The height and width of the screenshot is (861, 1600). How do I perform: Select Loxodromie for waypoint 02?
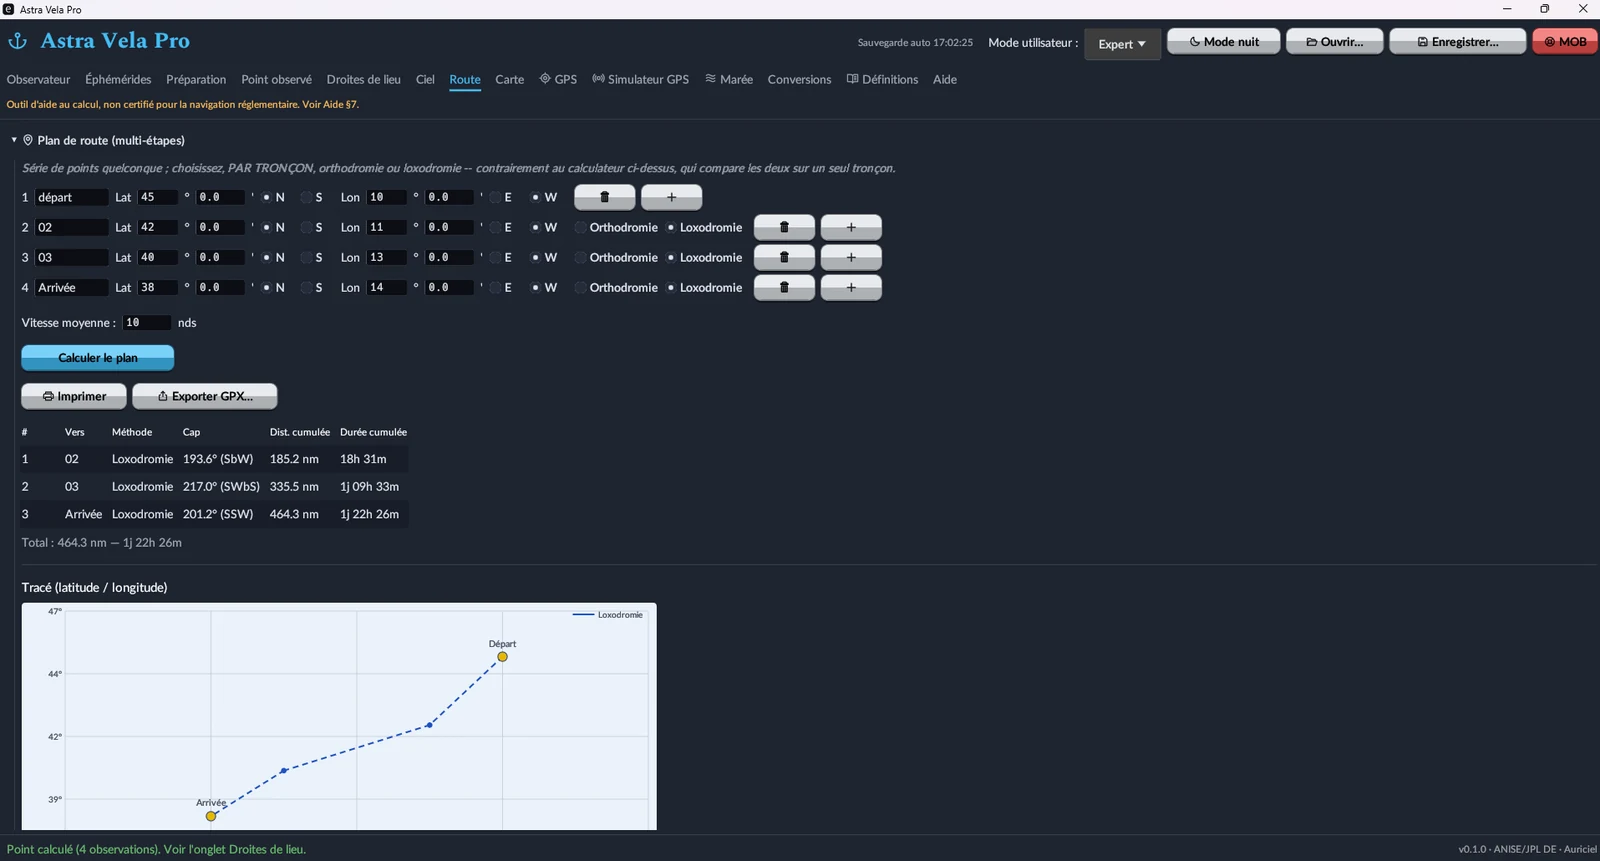click(x=704, y=228)
